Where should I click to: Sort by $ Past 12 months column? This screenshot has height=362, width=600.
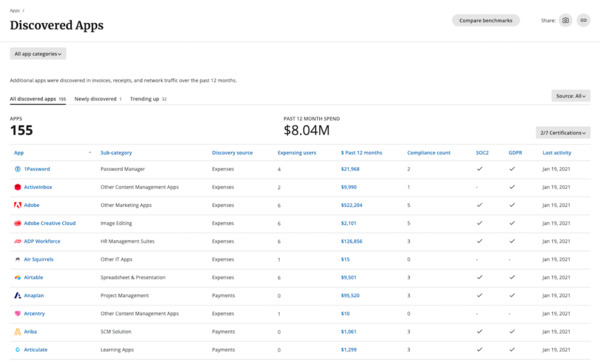tap(362, 153)
